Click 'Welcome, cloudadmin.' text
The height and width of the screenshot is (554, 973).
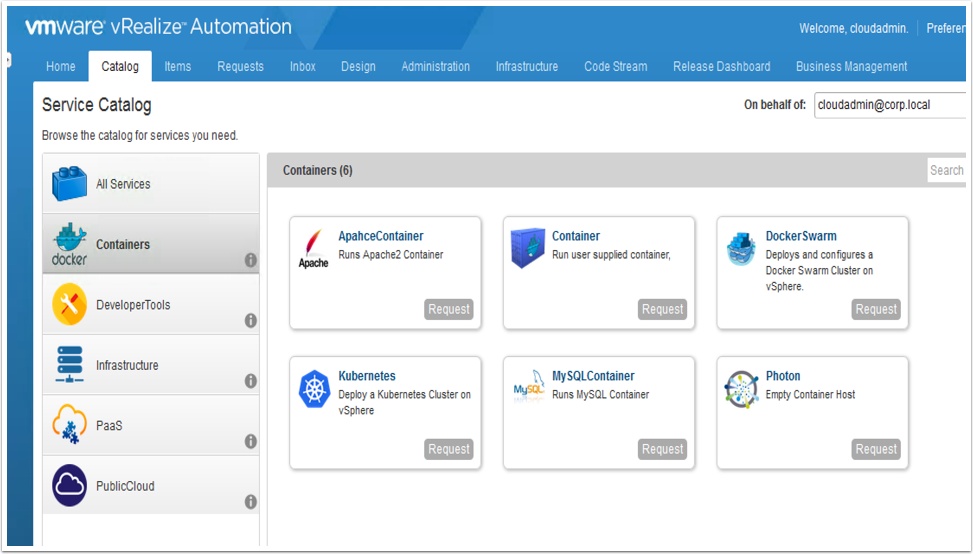(x=853, y=29)
